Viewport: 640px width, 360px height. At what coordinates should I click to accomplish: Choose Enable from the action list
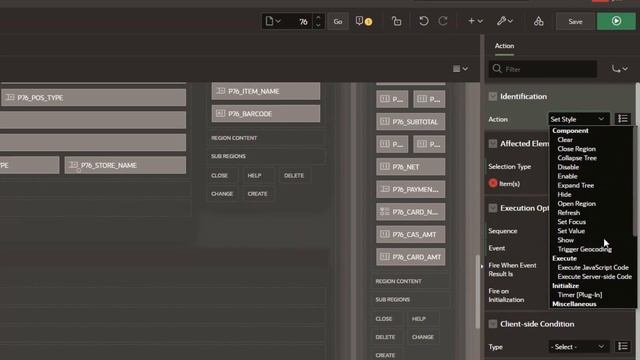(x=567, y=176)
